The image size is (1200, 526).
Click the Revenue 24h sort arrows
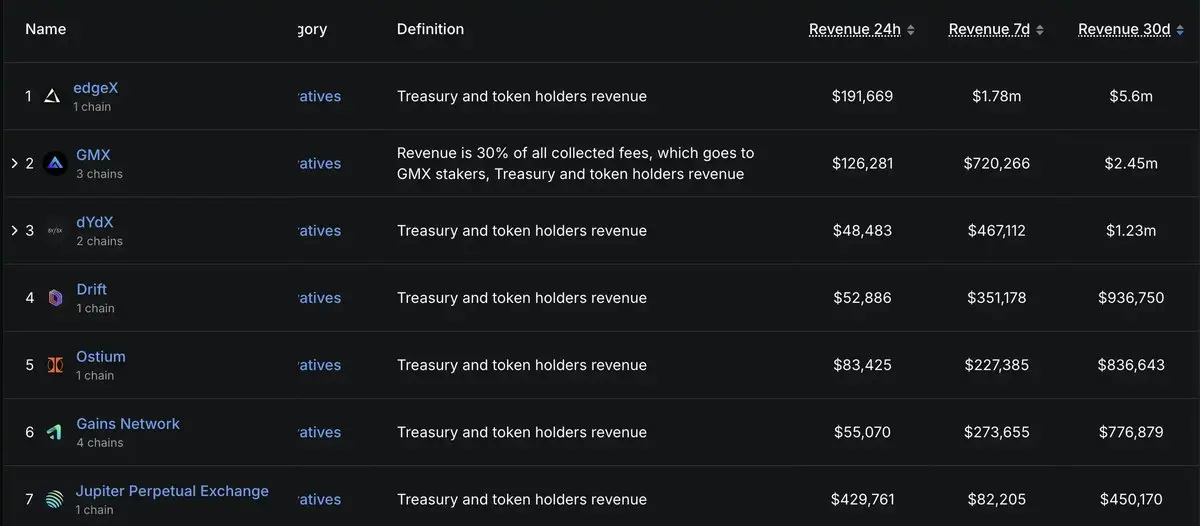pos(911,30)
